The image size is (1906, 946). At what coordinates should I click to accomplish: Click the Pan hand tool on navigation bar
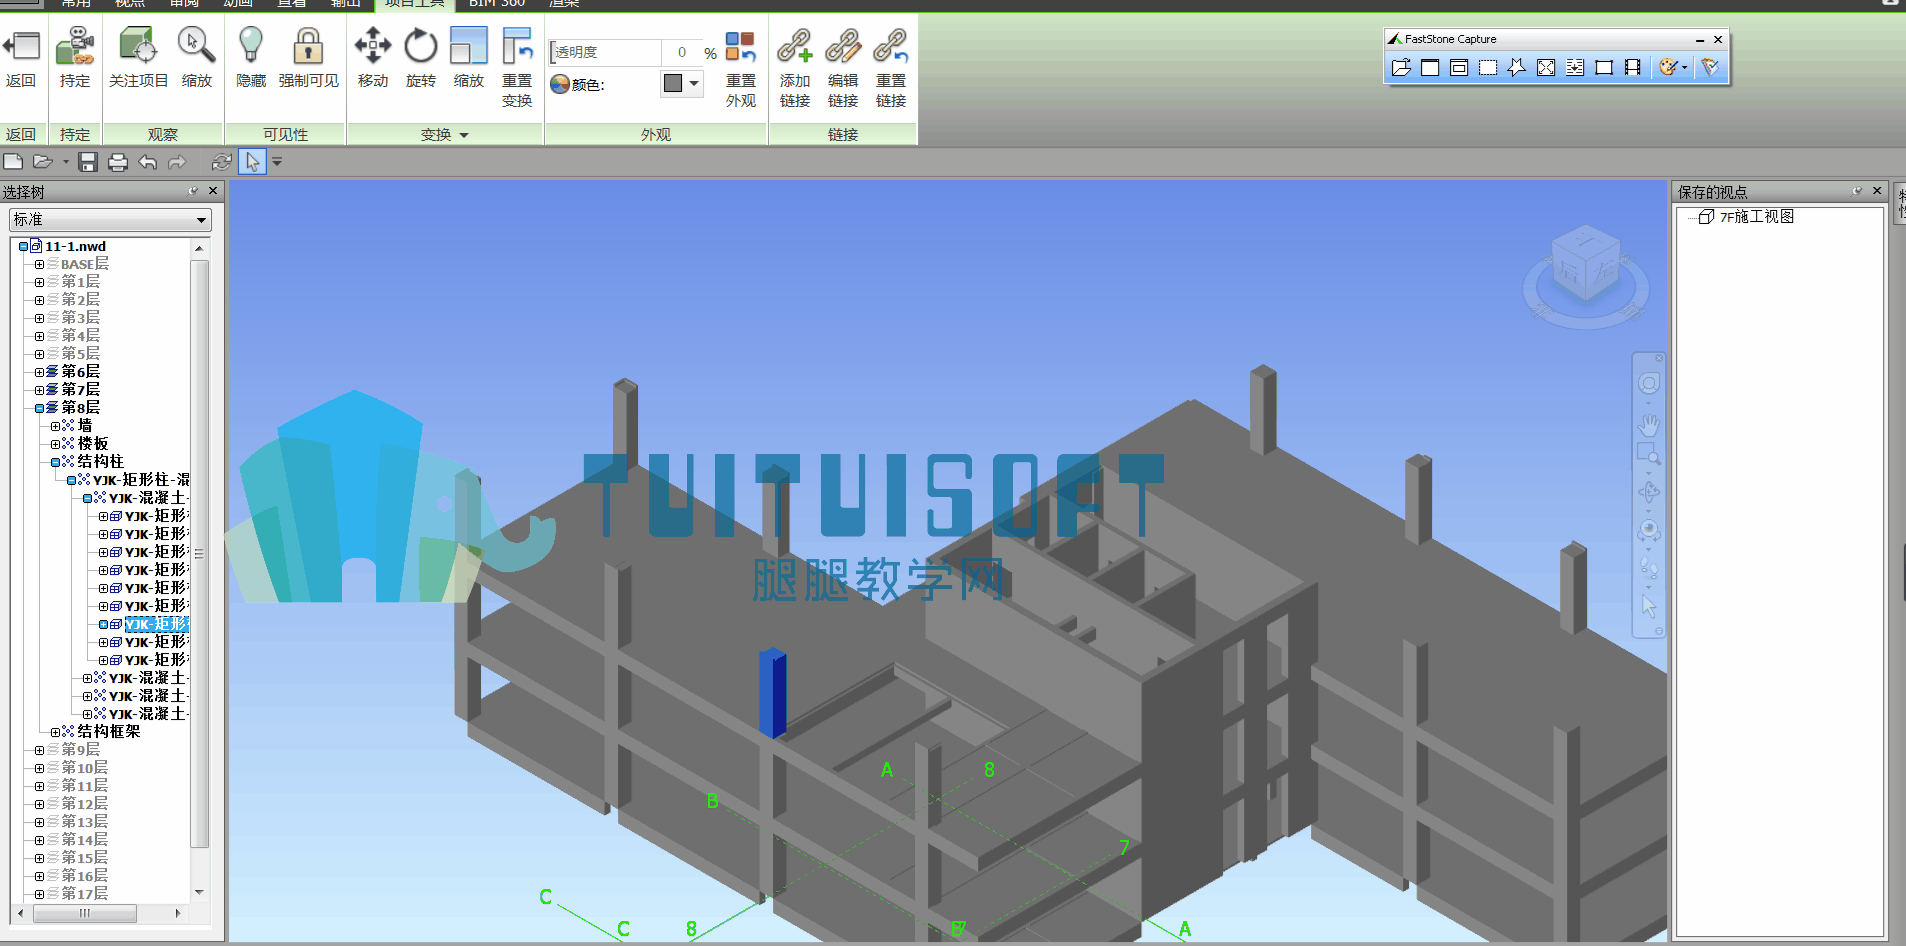coord(1648,425)
